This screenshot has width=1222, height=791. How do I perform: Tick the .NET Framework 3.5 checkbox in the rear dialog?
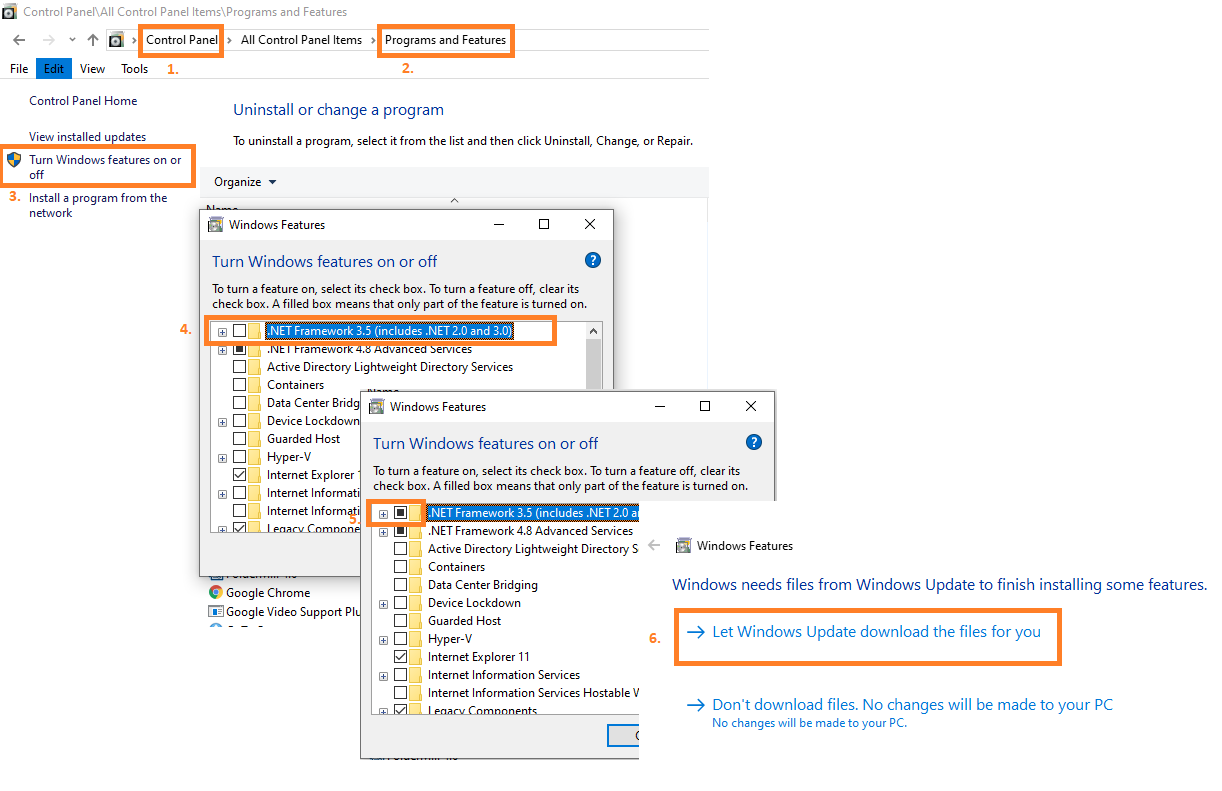click(x=239, y=331)
